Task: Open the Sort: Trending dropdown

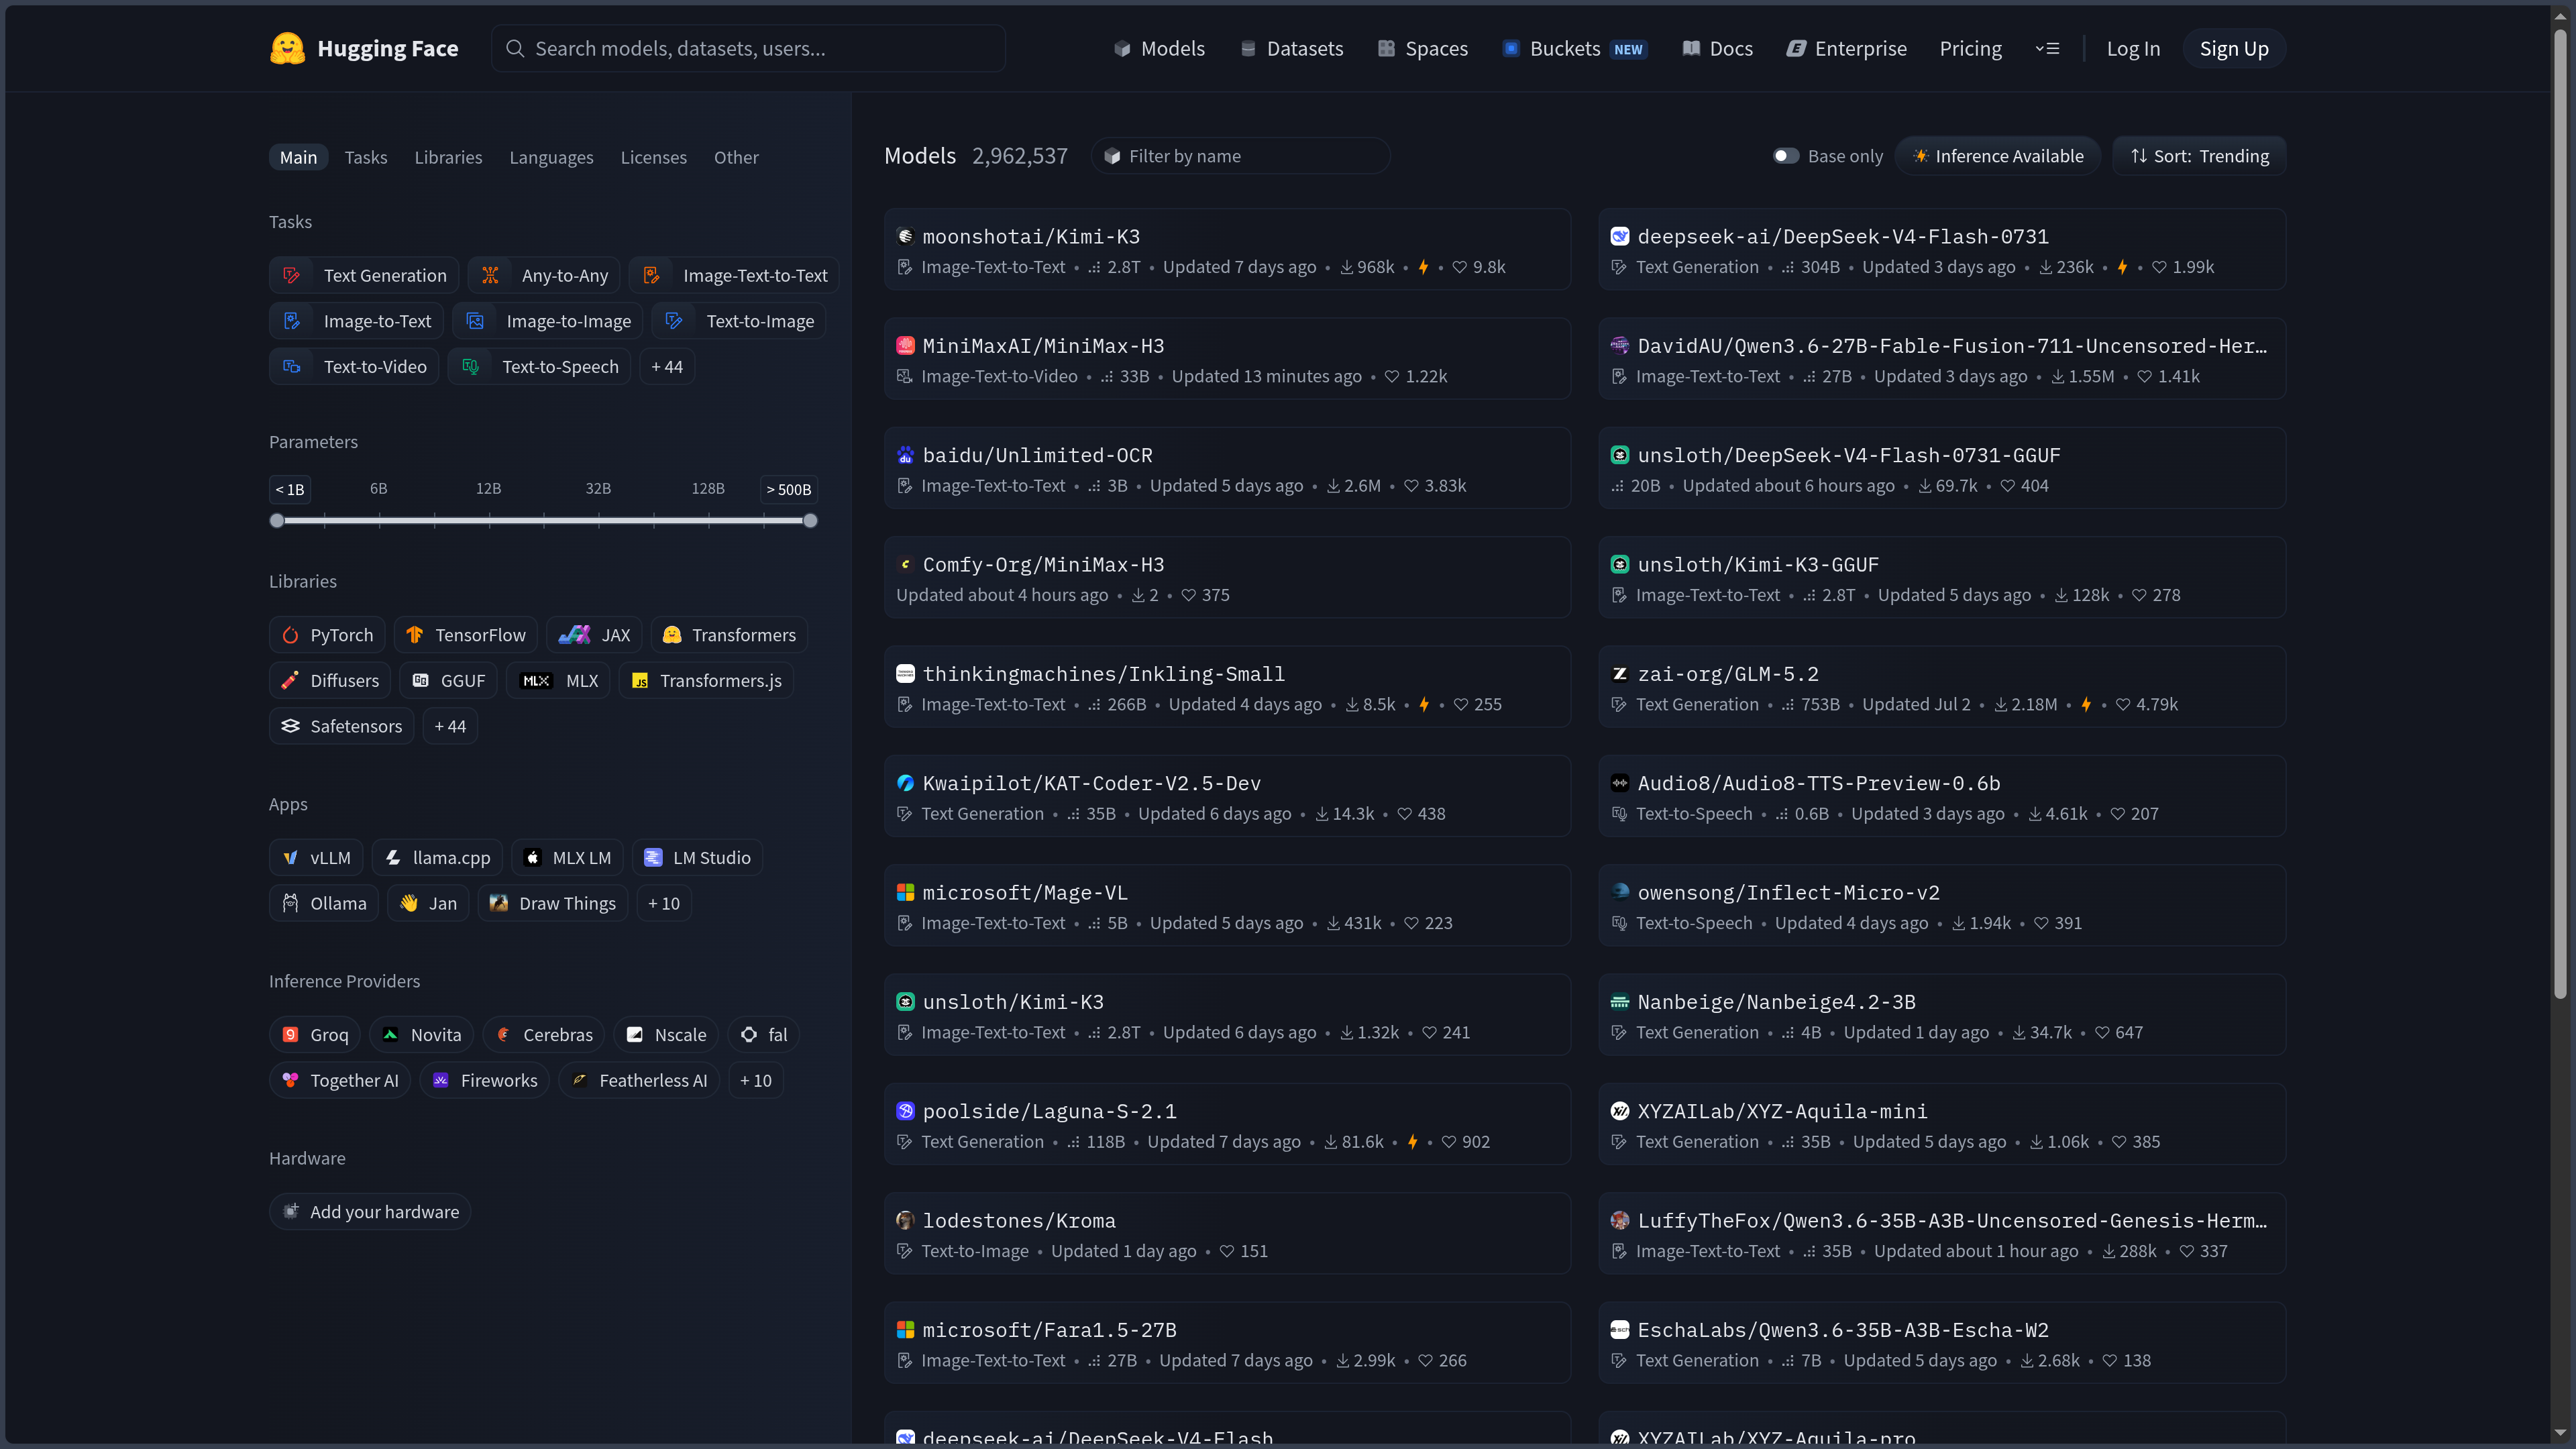Action: coord(2199,156)
